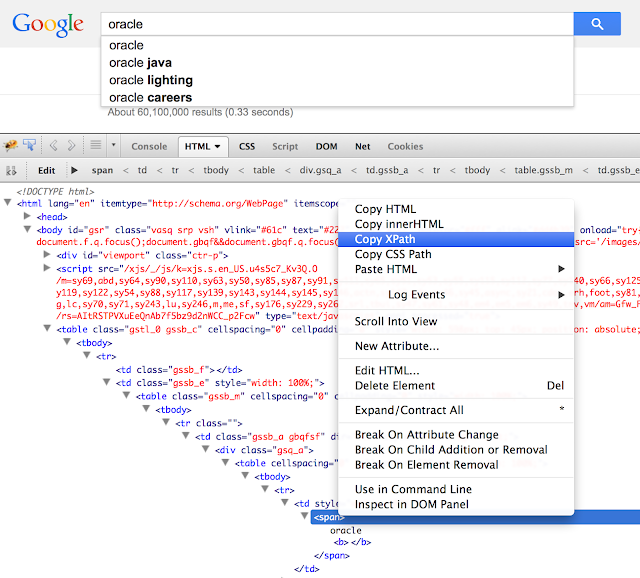This screenshot has height=578, width=640.
Task: Choose Edit HTML... menu entry
Action: click(456, 371)
